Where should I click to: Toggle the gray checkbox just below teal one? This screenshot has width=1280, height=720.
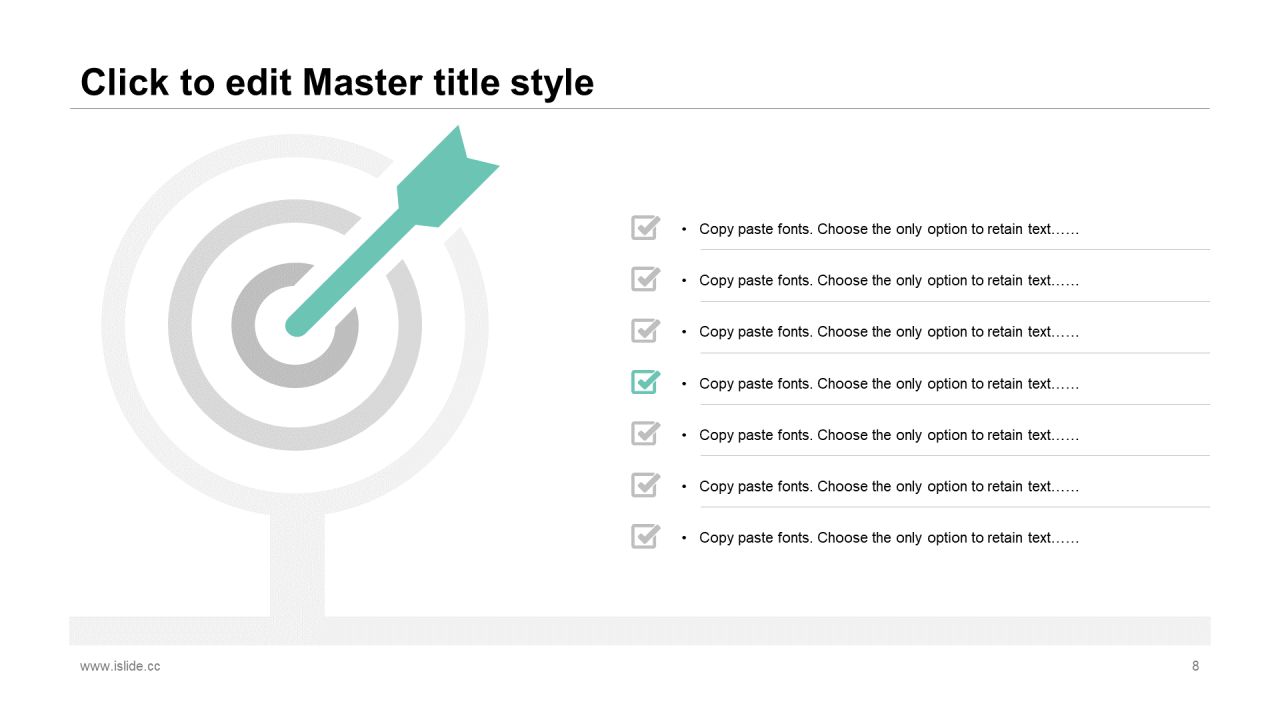[646, 433]
